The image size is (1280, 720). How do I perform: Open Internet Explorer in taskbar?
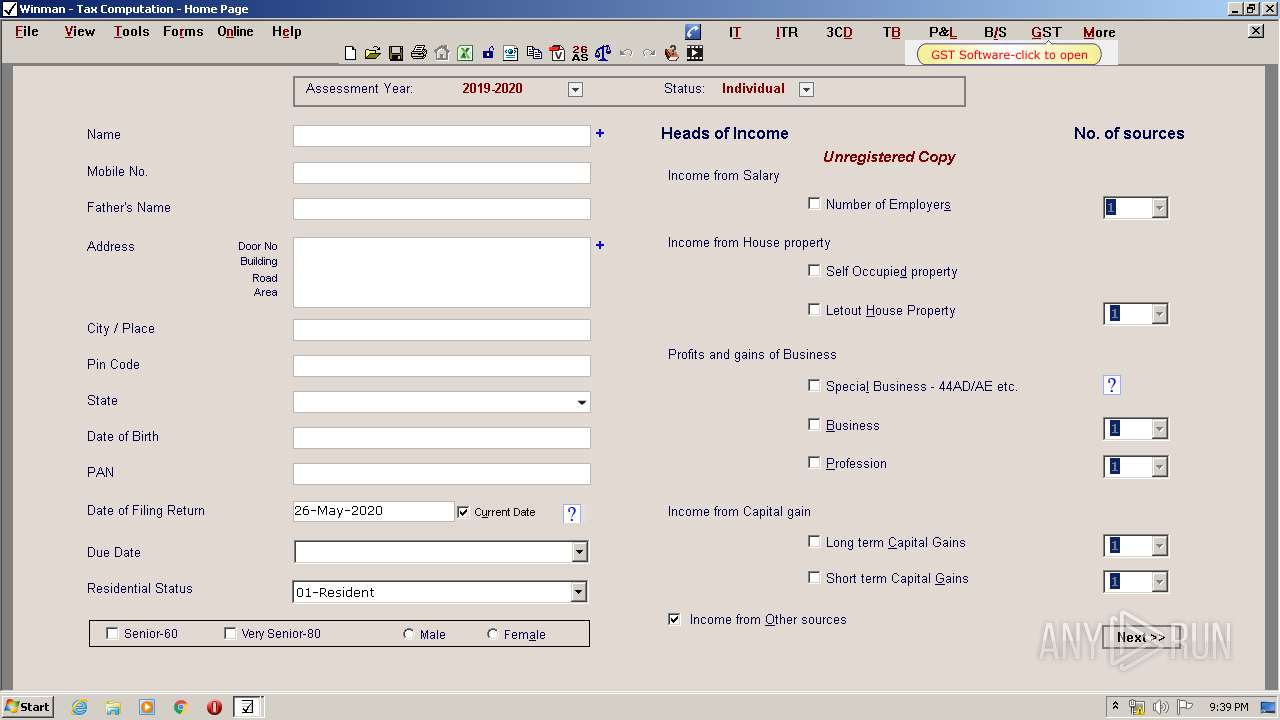click(x=80, y=707)
